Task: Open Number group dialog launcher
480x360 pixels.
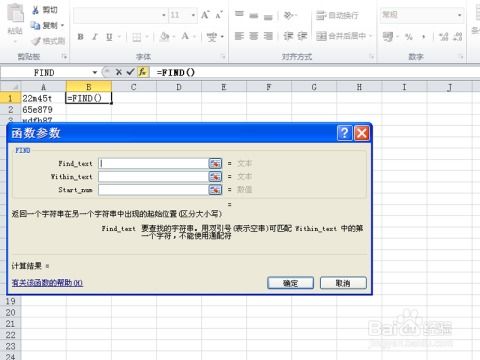Action: pos(461,57)
